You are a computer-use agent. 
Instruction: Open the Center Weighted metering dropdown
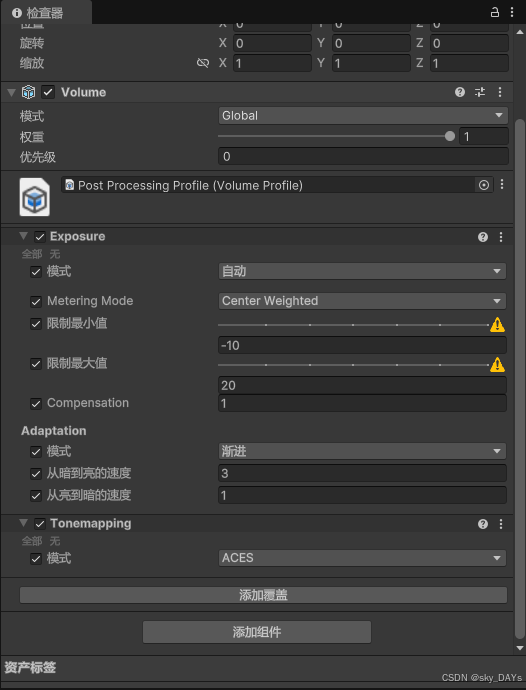point(362,301)
